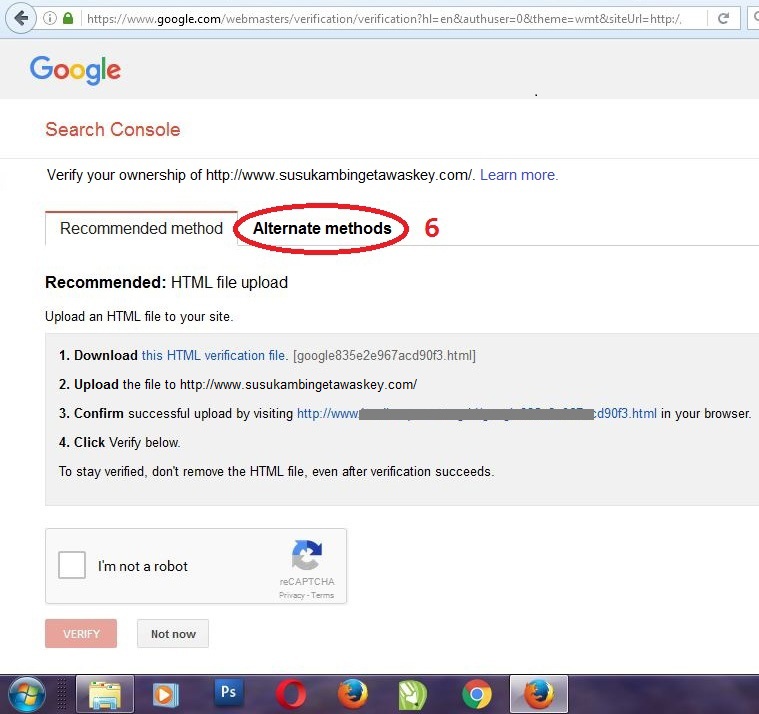
Task: Click '4. Click Verify below' step text
Action: tap(120, 442)
